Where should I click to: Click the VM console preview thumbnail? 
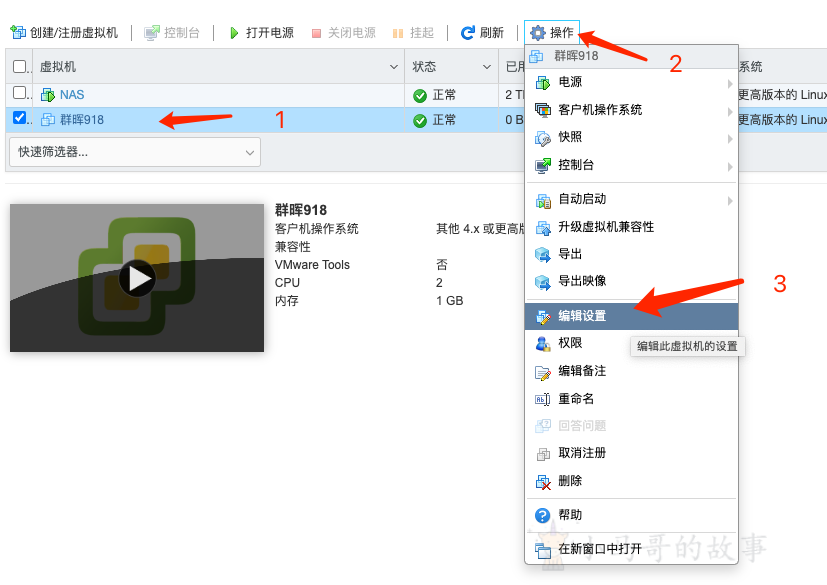click(x=137, y=278)
